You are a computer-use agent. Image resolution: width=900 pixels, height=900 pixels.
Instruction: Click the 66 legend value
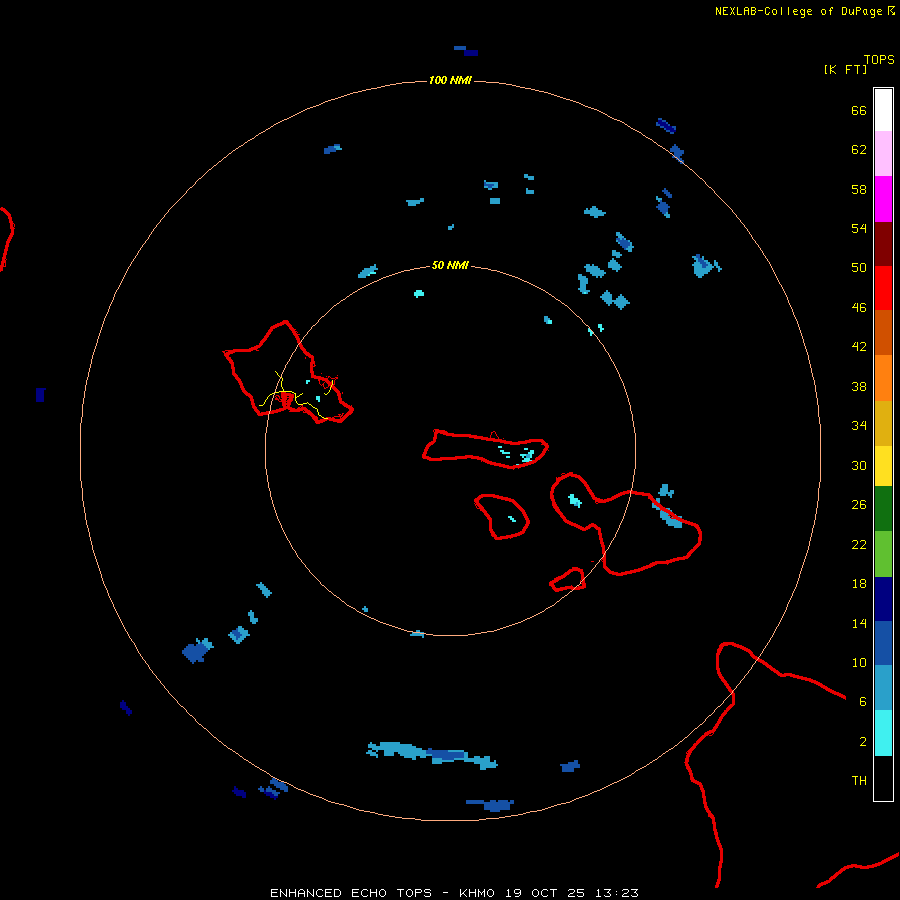(859, 111)
